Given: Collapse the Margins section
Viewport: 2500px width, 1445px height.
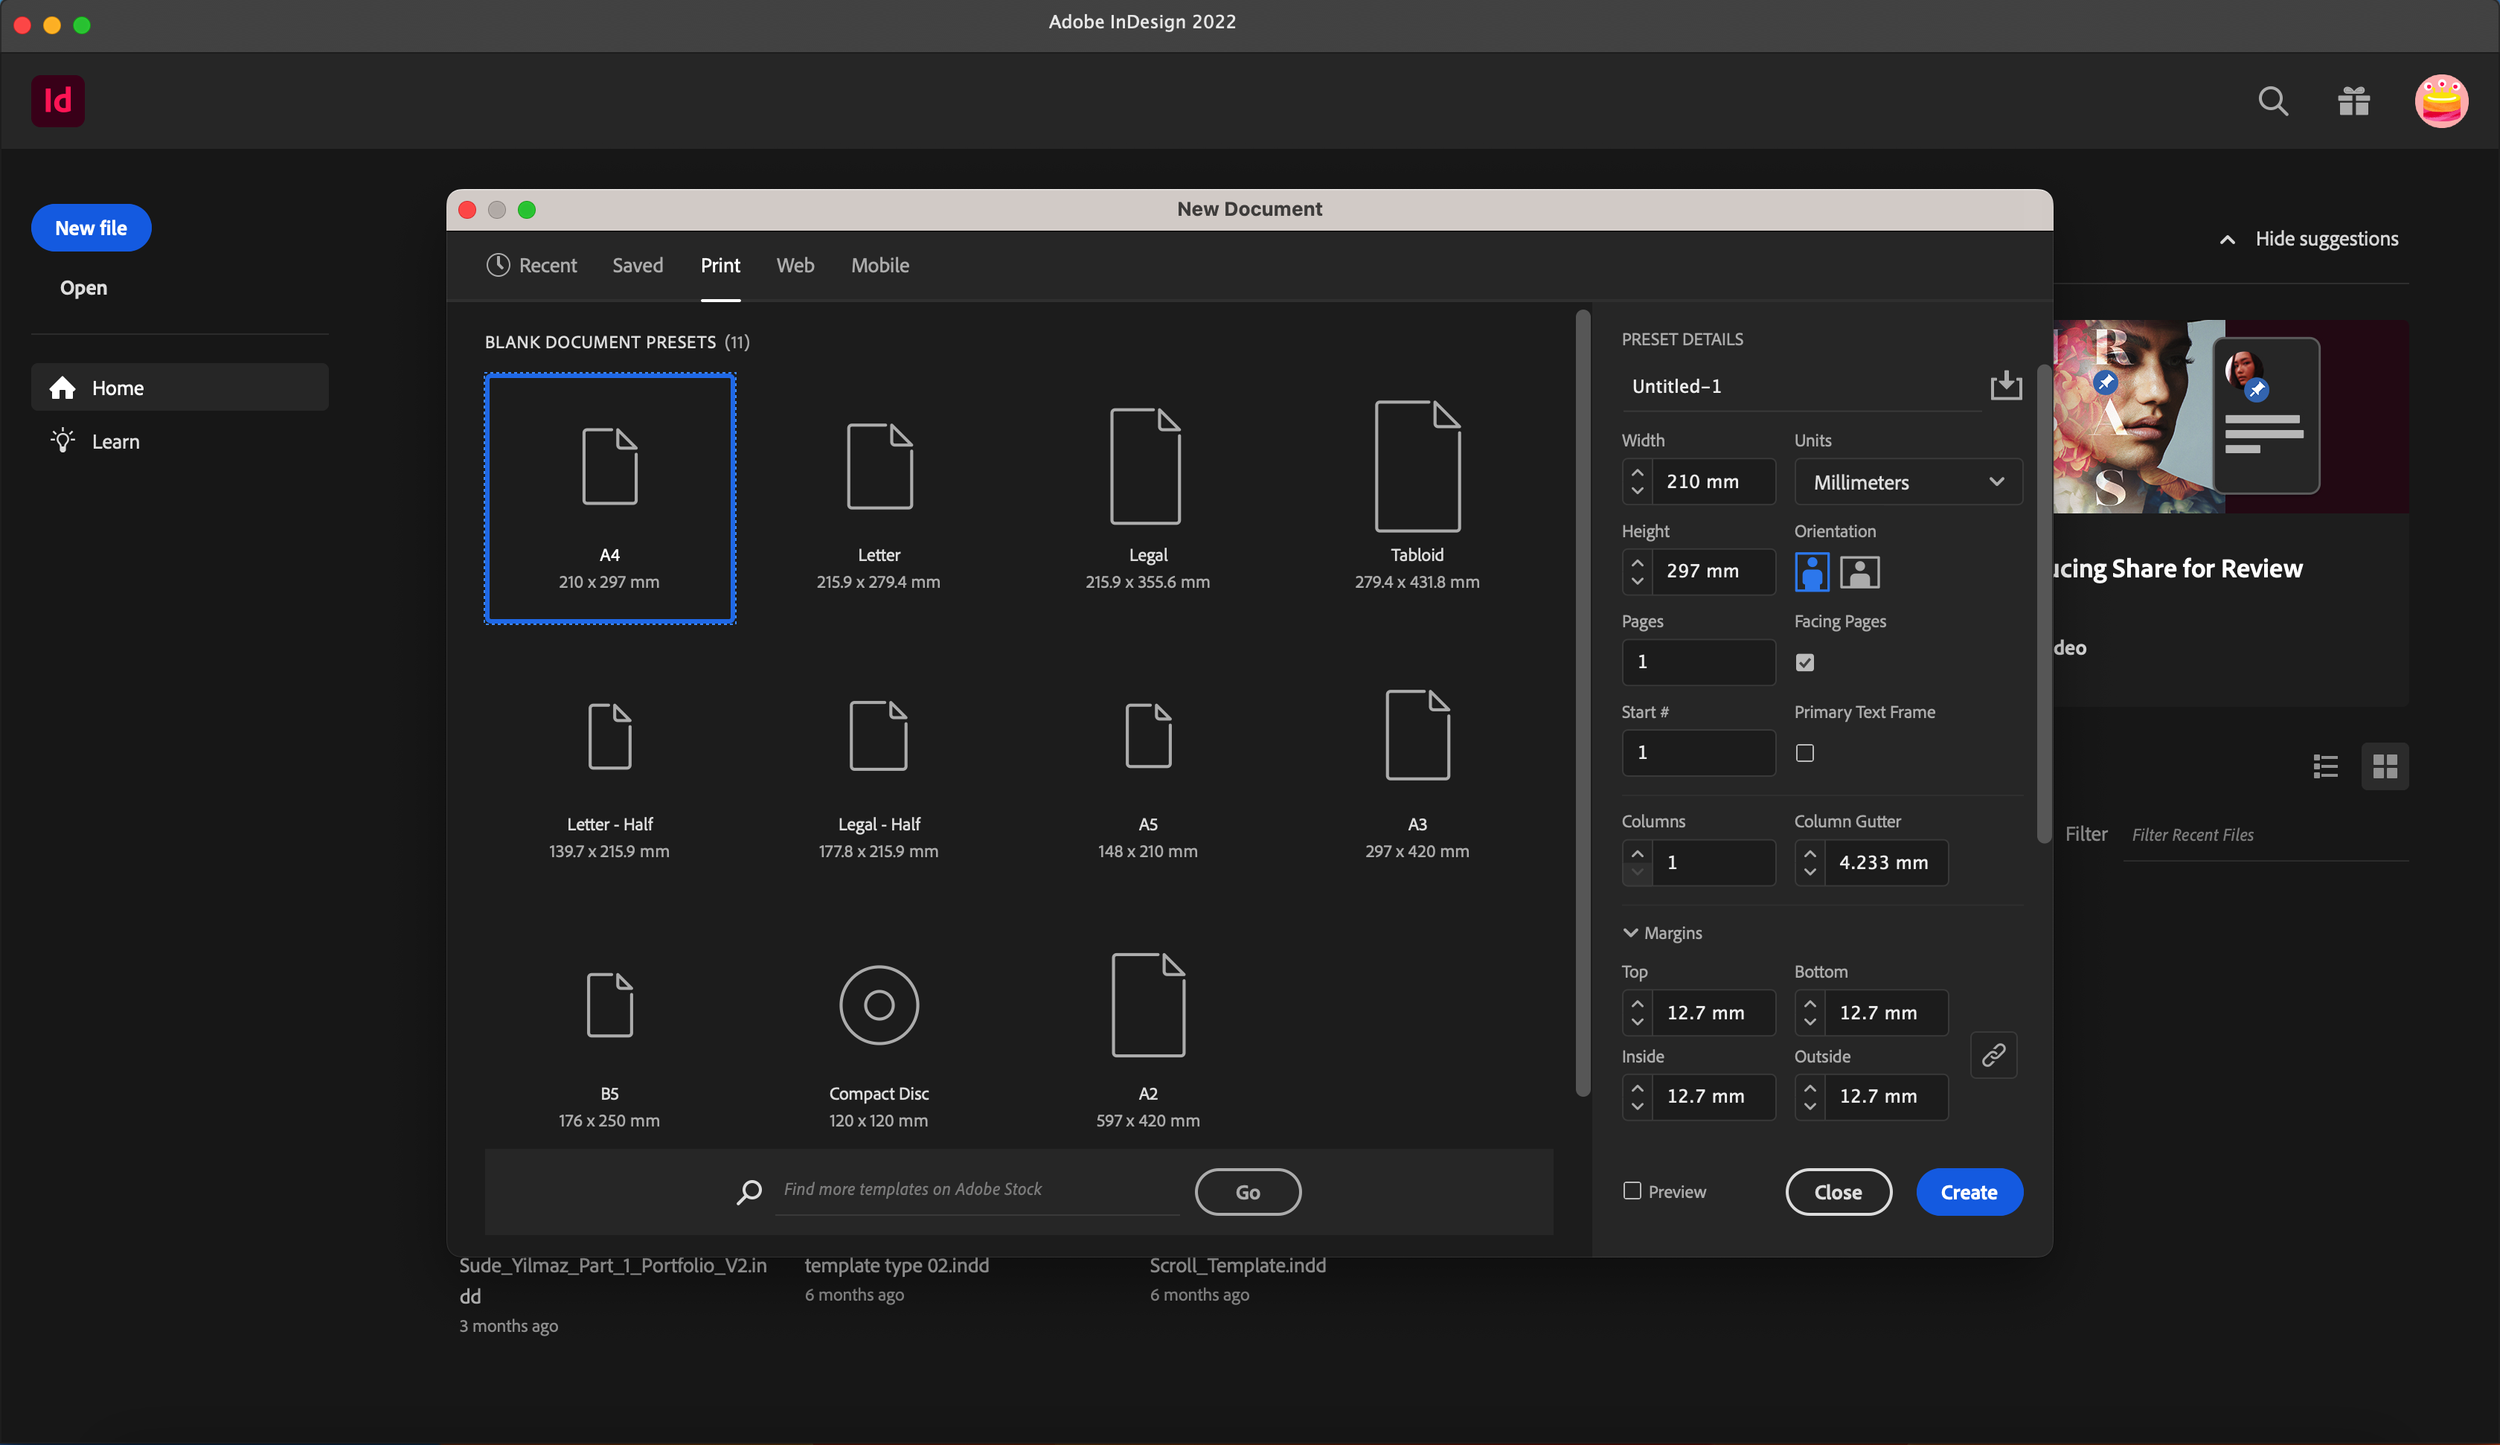Looking at the screenshot, I should (x=1630, y=932).
